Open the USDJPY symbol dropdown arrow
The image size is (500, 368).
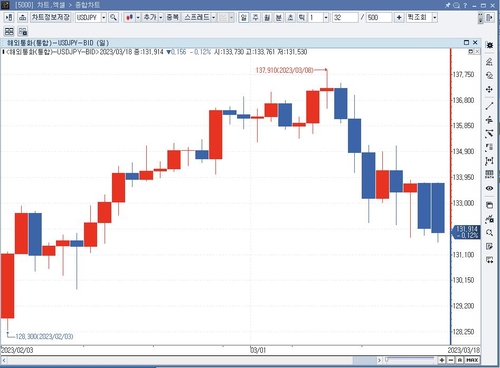[x=104, y=17]
